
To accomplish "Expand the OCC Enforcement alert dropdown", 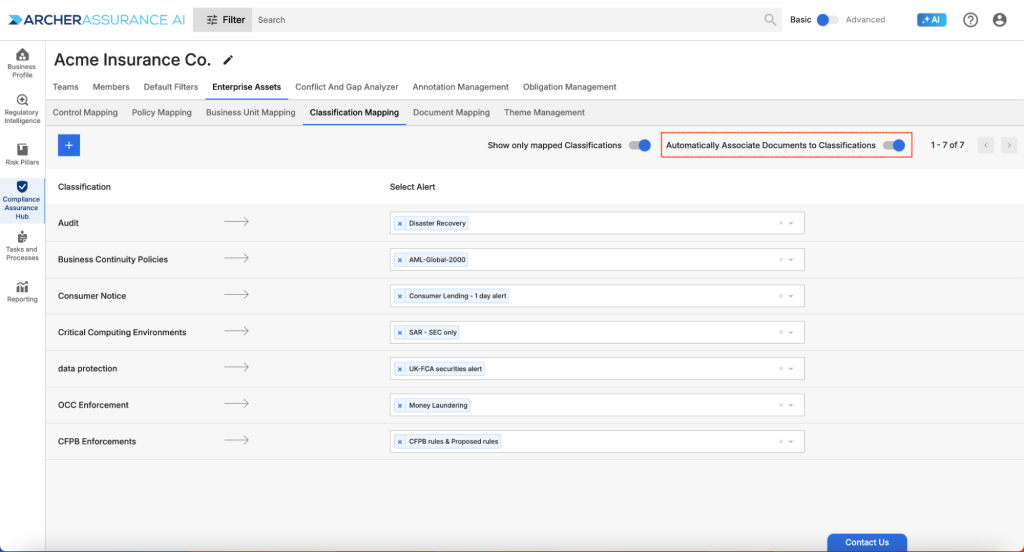I will [x=791, y=406].
